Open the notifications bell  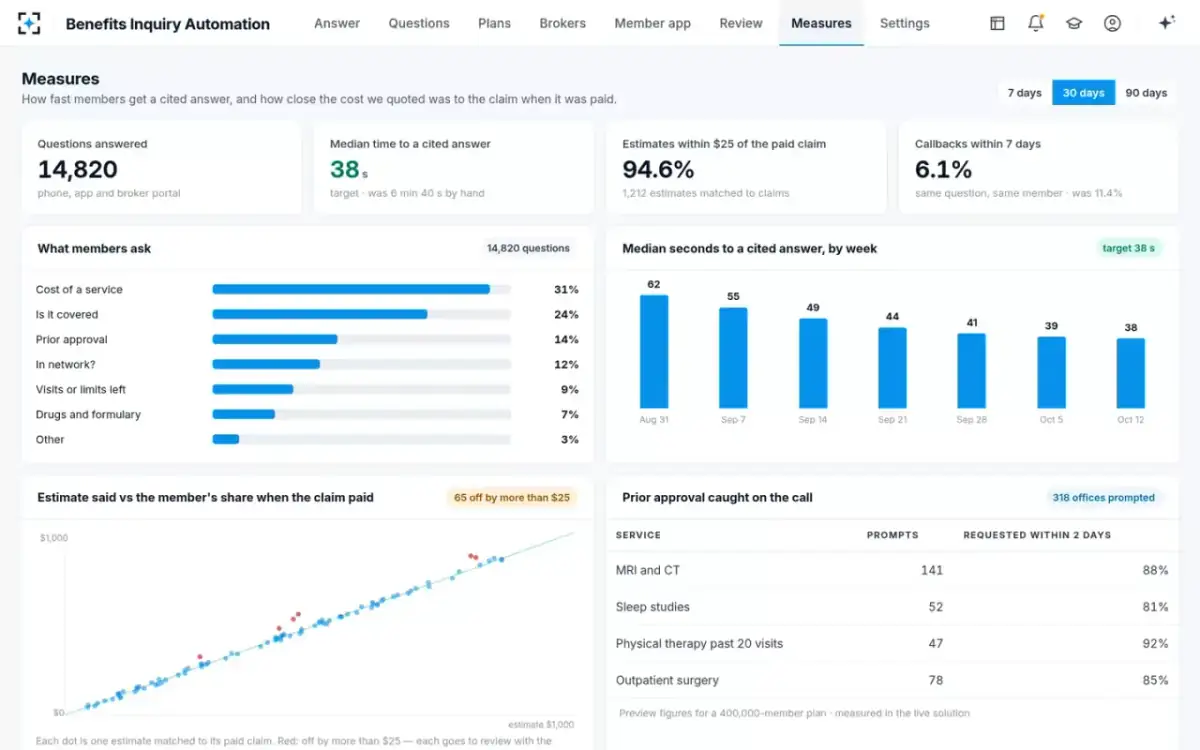[x=1036, y=23]
